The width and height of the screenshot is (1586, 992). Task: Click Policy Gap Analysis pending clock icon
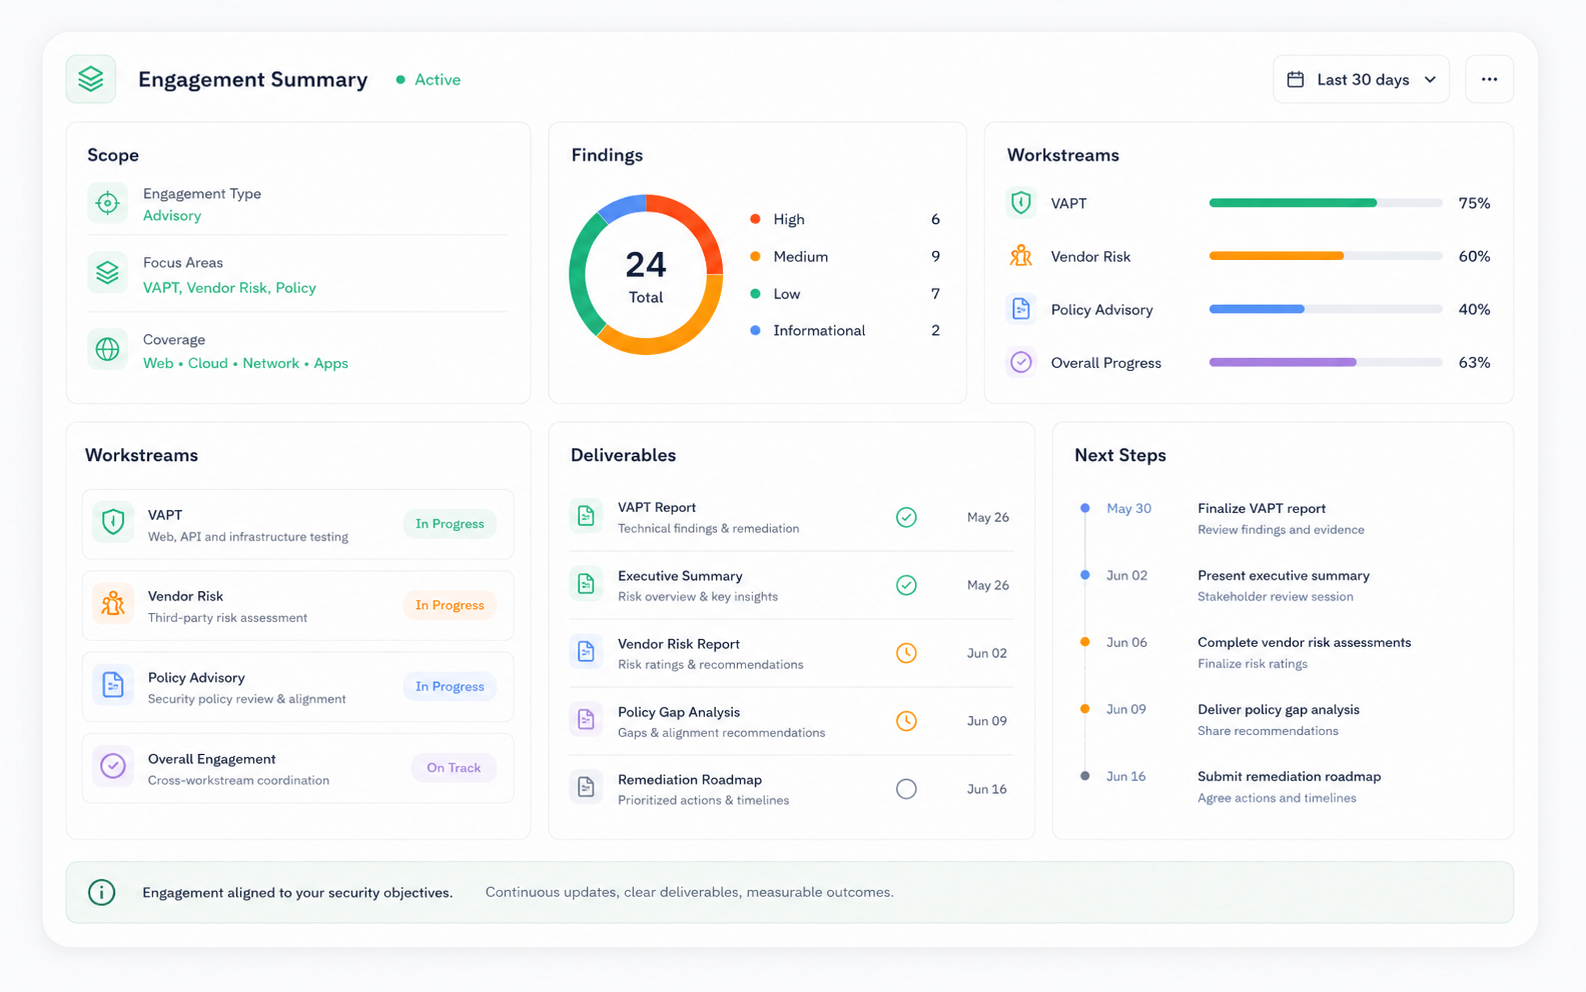point(906,721)
